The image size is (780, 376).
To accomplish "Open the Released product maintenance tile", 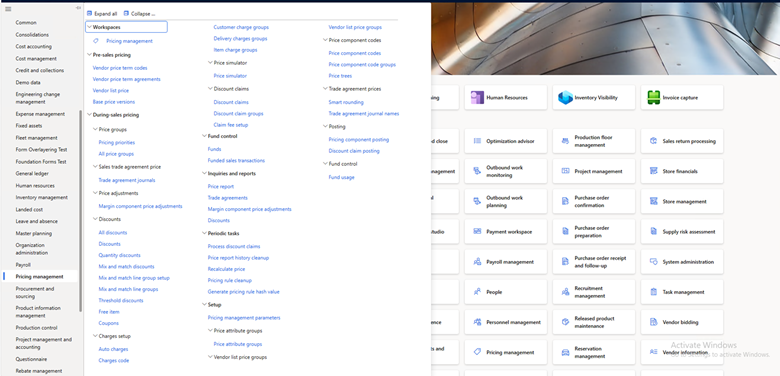I will click(x=593, y=322).
